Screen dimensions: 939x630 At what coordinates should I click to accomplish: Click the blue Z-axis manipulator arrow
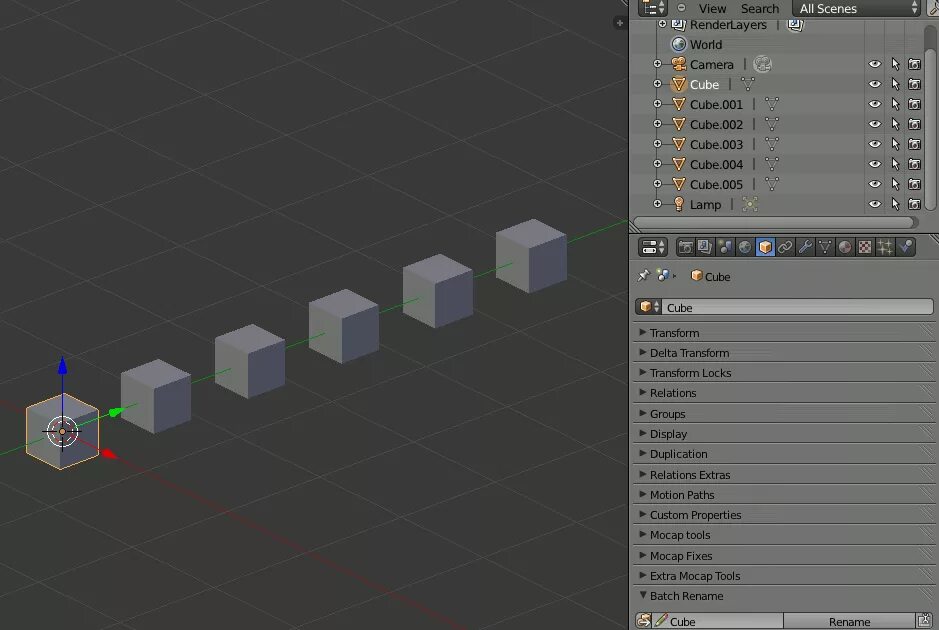click(62, 366)
